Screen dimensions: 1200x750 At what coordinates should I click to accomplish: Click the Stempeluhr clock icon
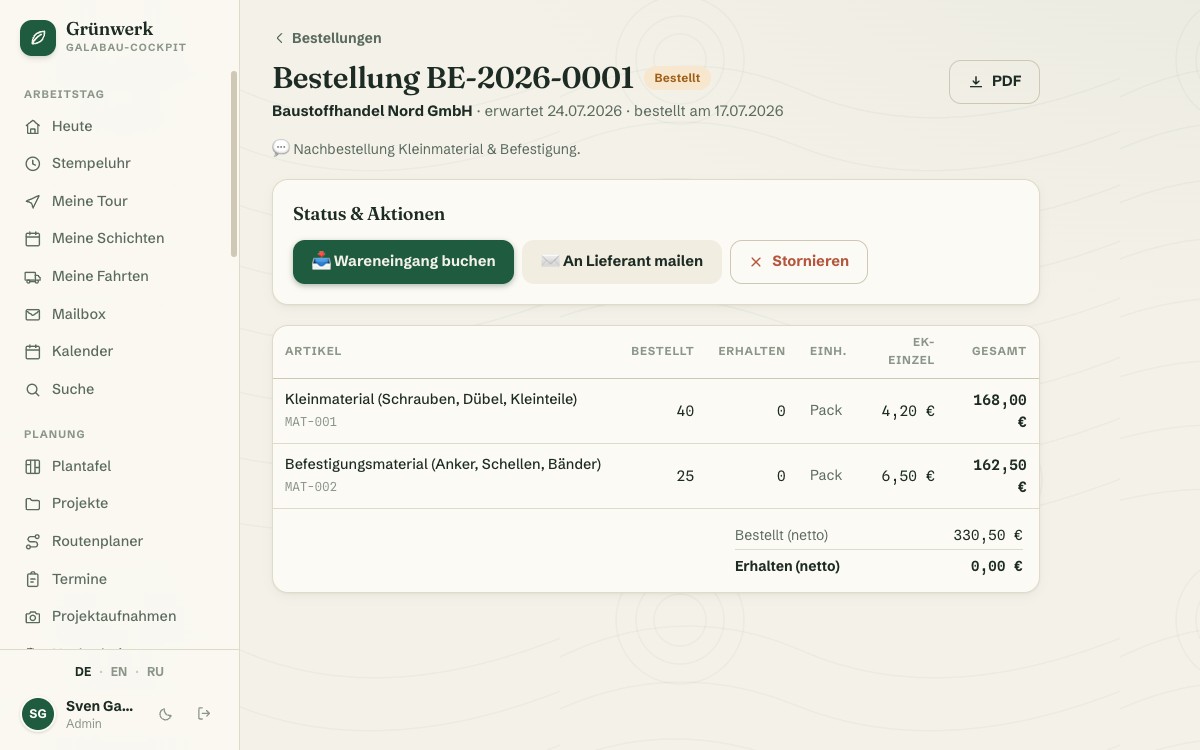pyautogui.click(x=33, y=164)
